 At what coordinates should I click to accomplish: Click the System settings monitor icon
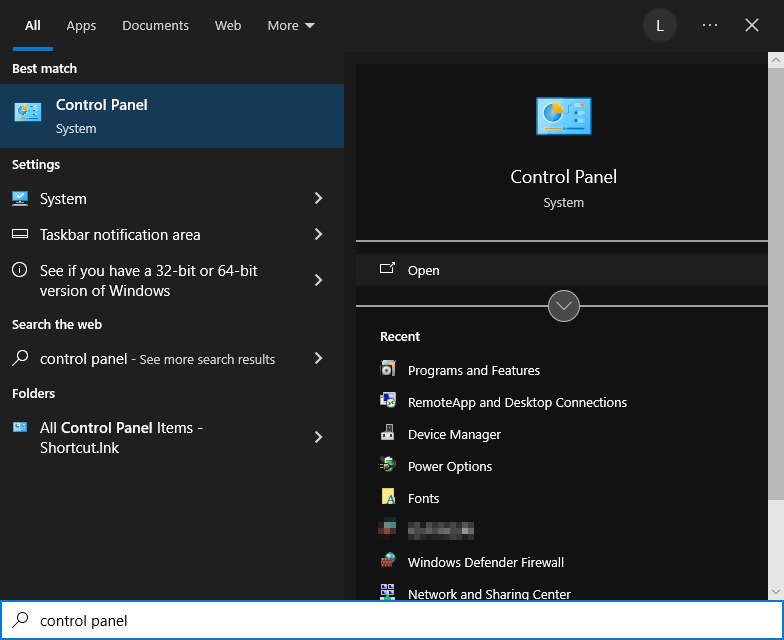(20, 198)
